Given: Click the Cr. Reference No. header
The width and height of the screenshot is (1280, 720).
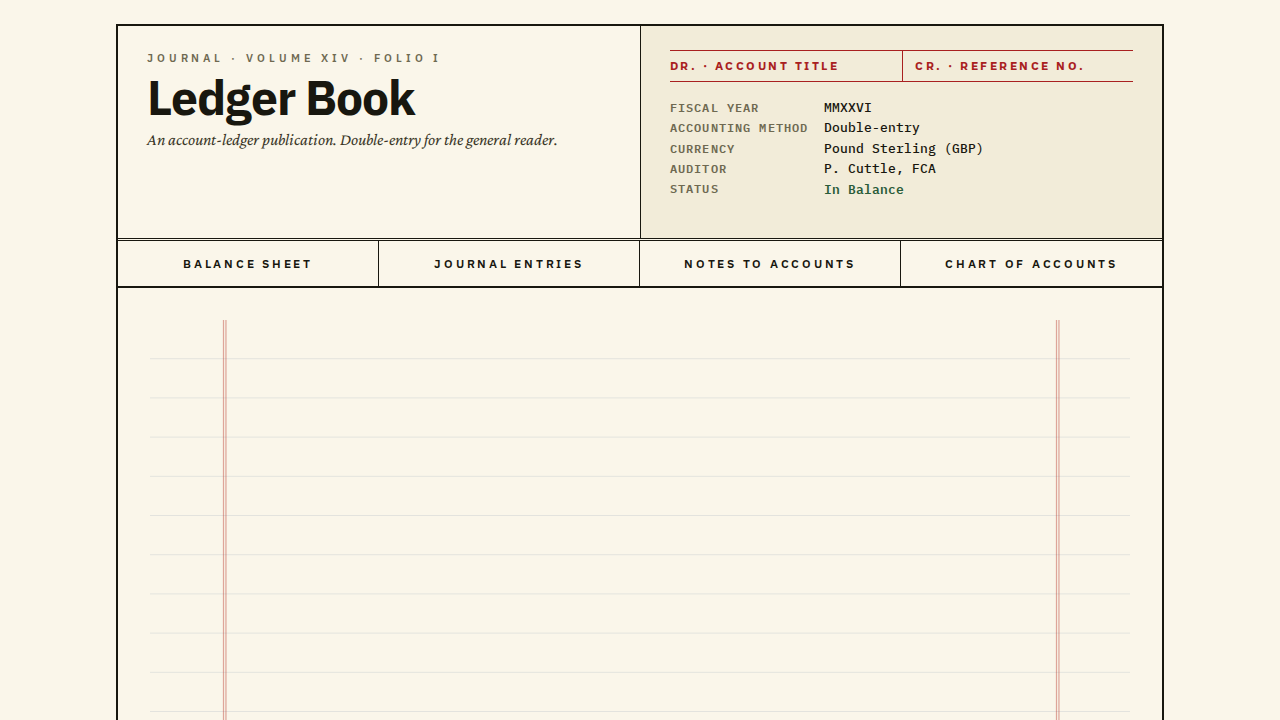Looking at the screenshot, I should click(x=999, y=66).
